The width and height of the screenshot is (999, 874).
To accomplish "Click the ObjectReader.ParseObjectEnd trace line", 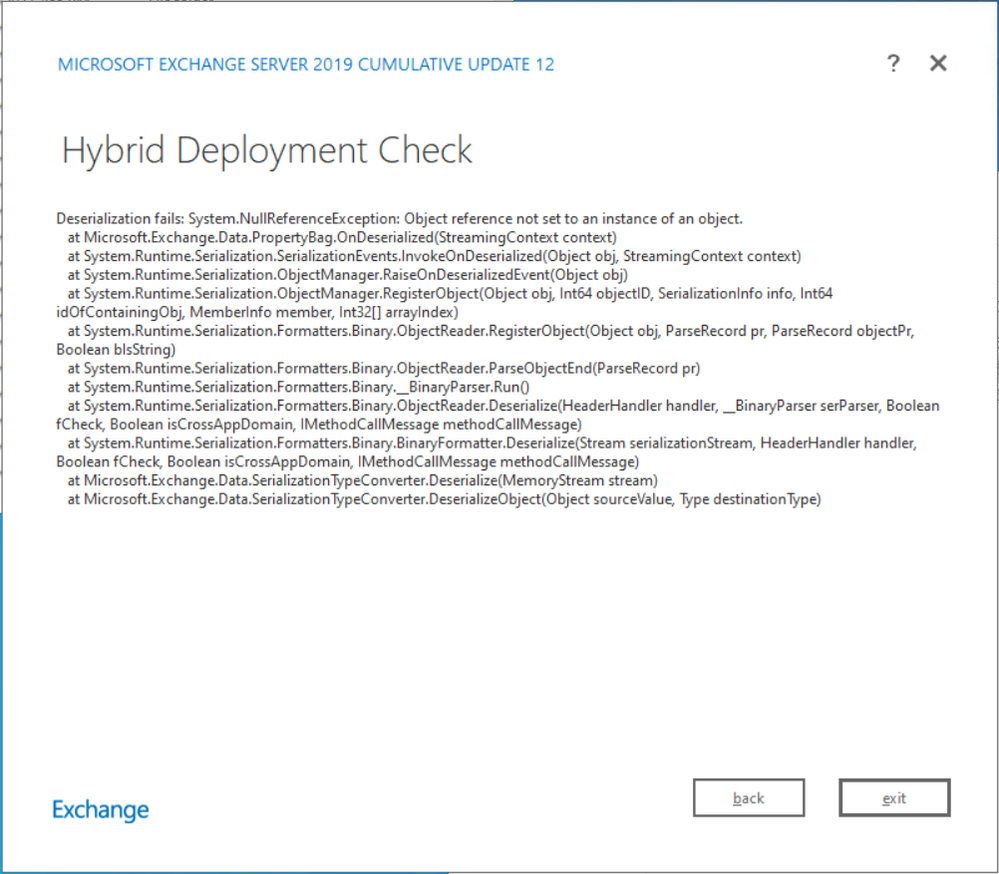I will 384,368.
